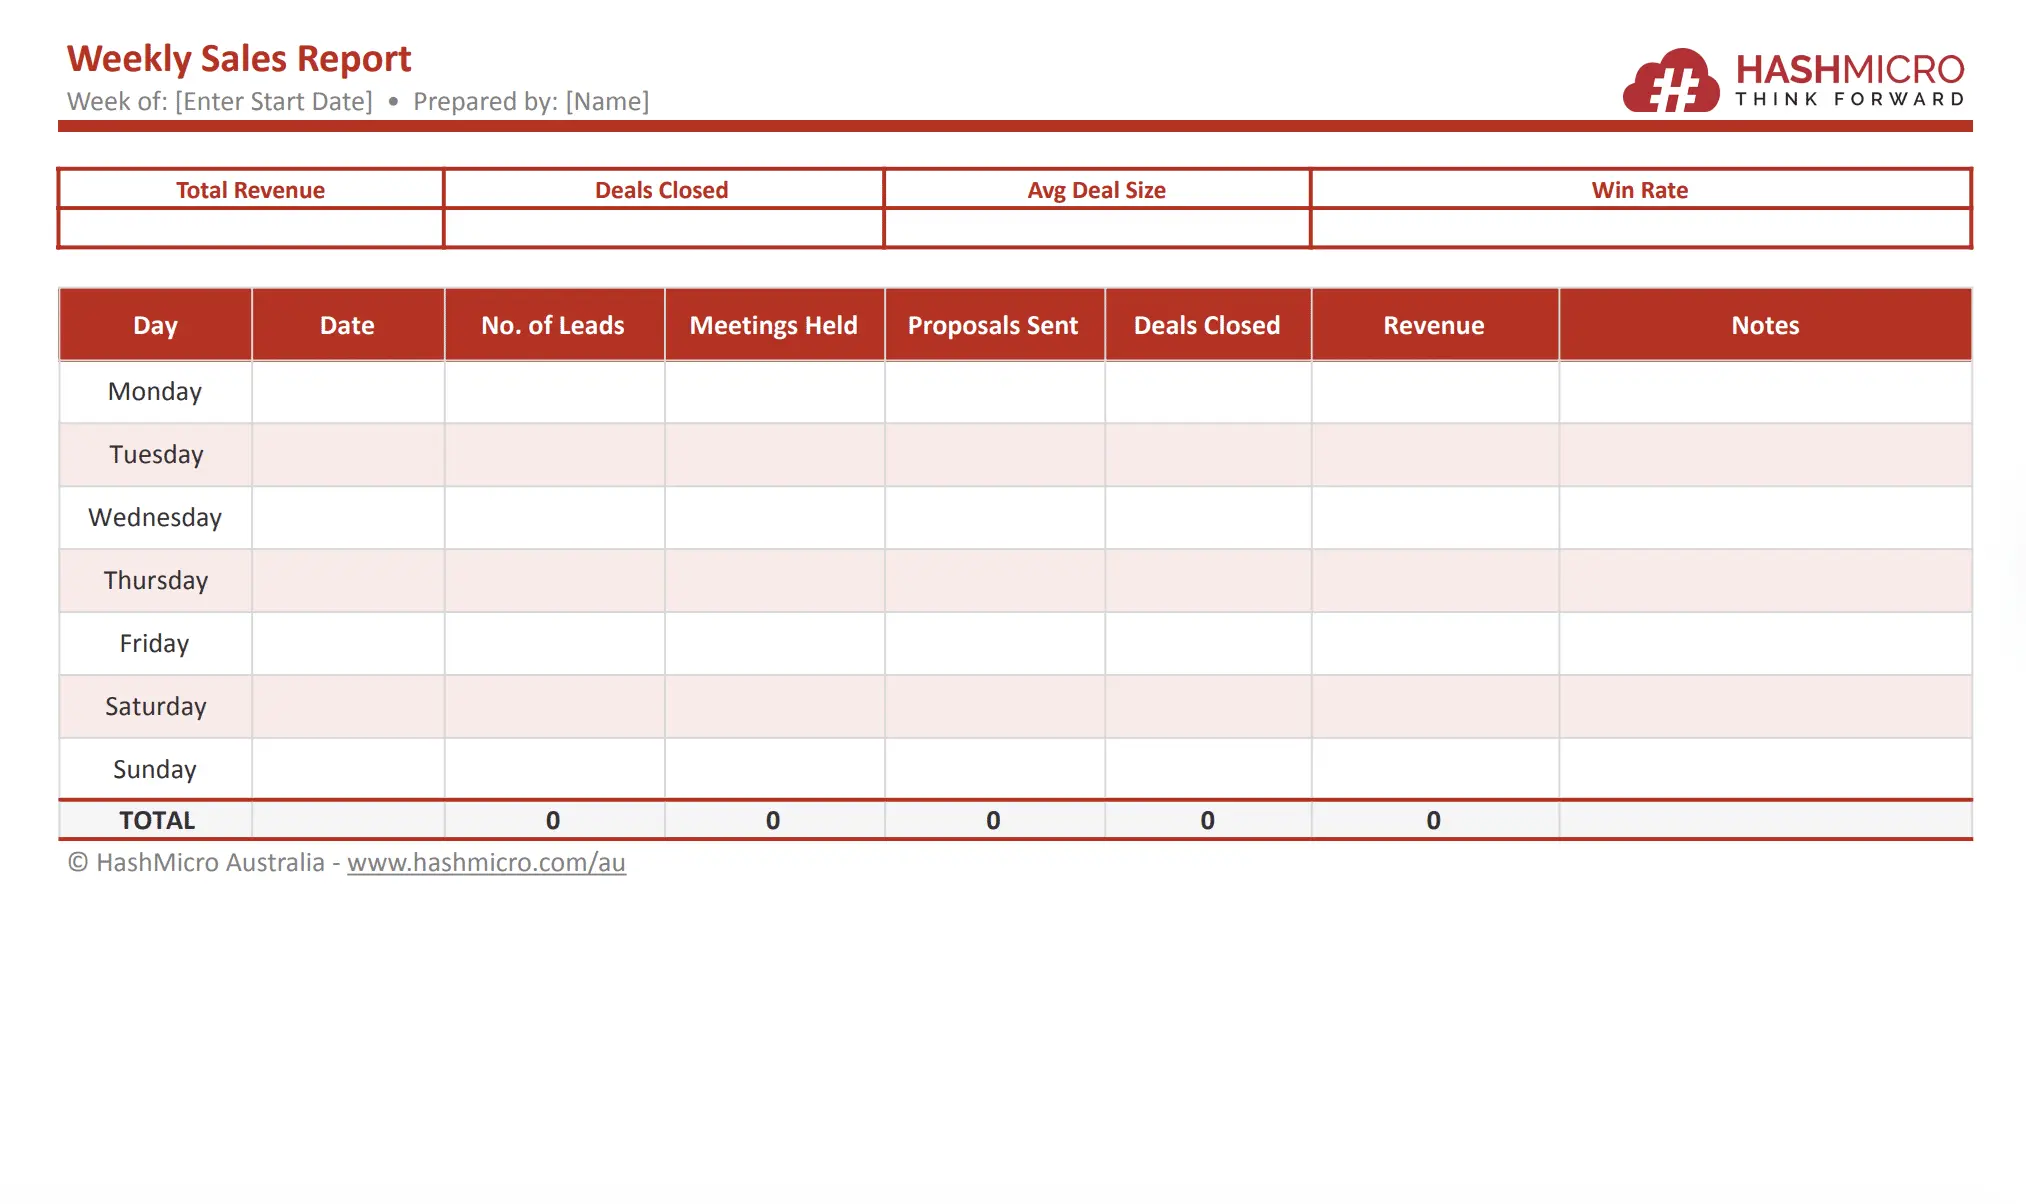Select the Thursday Proposals Sent cell
Viewport: 2026px width, 1204px height.
click(x=994, y=581)
